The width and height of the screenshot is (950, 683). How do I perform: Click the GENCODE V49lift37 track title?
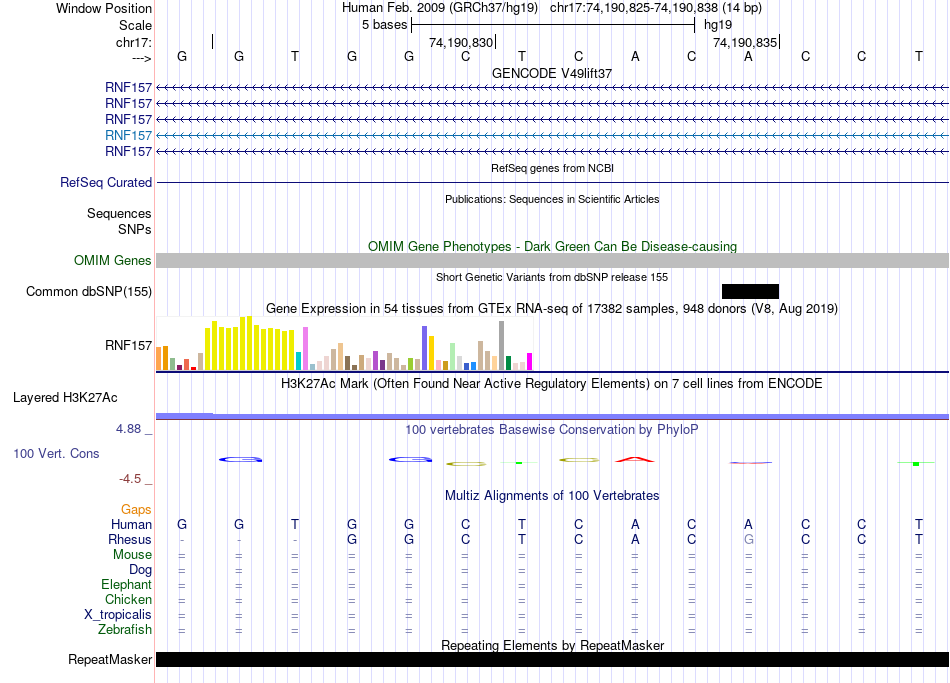pos(552,73)
